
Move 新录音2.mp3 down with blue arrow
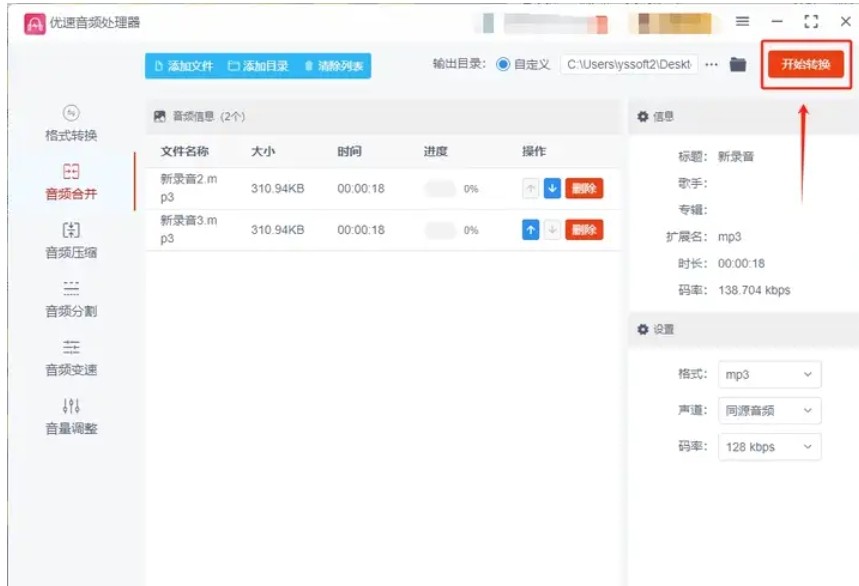(552, 188)
